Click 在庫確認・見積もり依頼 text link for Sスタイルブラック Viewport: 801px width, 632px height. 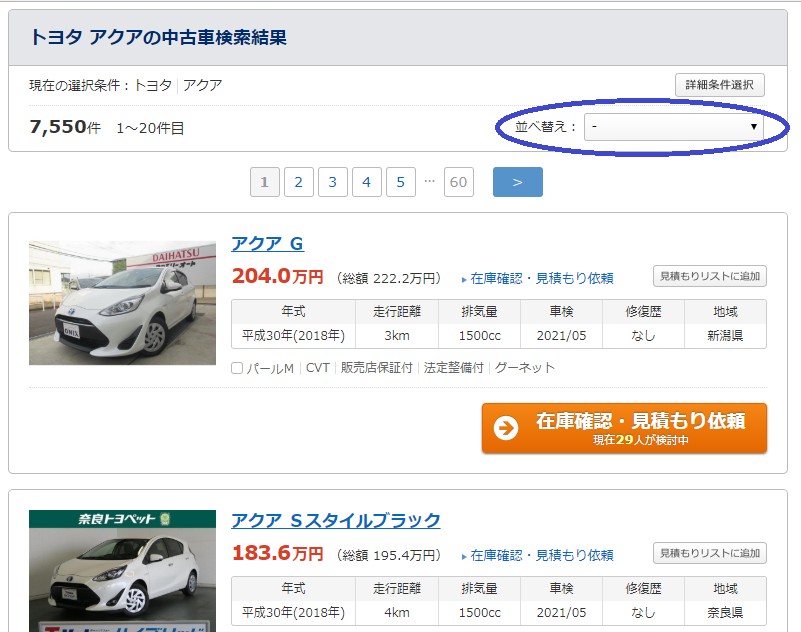541,555
